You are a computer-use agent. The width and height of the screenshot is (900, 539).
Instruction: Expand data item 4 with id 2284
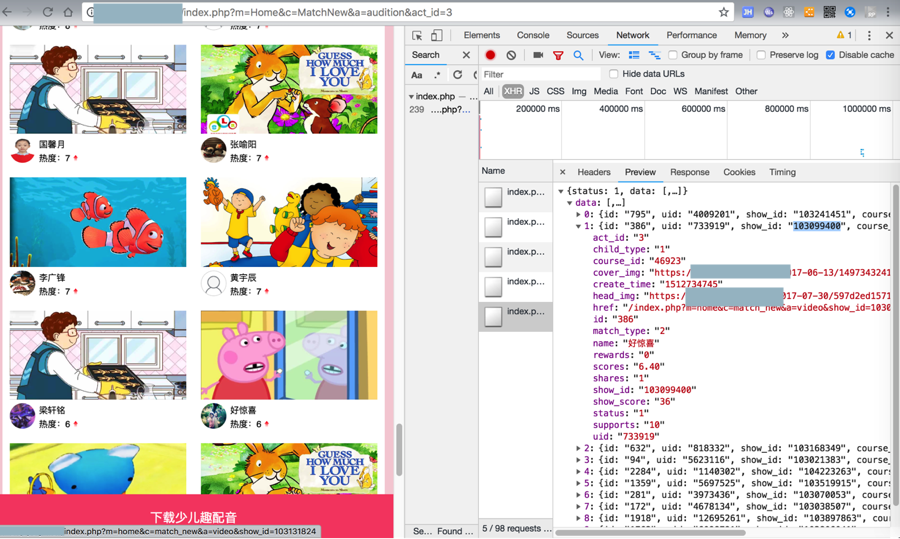click(x=579, y=472)
